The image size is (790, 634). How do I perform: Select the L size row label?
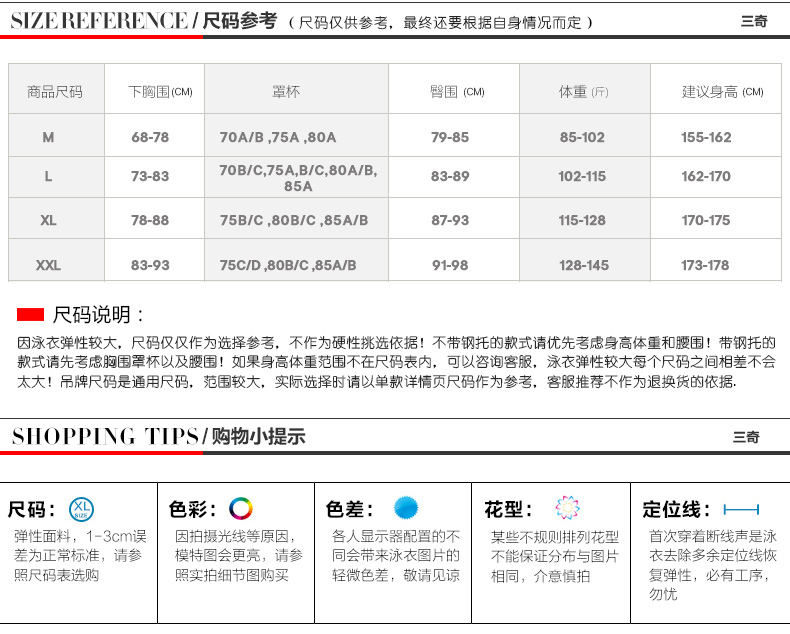tap(48, 177)
